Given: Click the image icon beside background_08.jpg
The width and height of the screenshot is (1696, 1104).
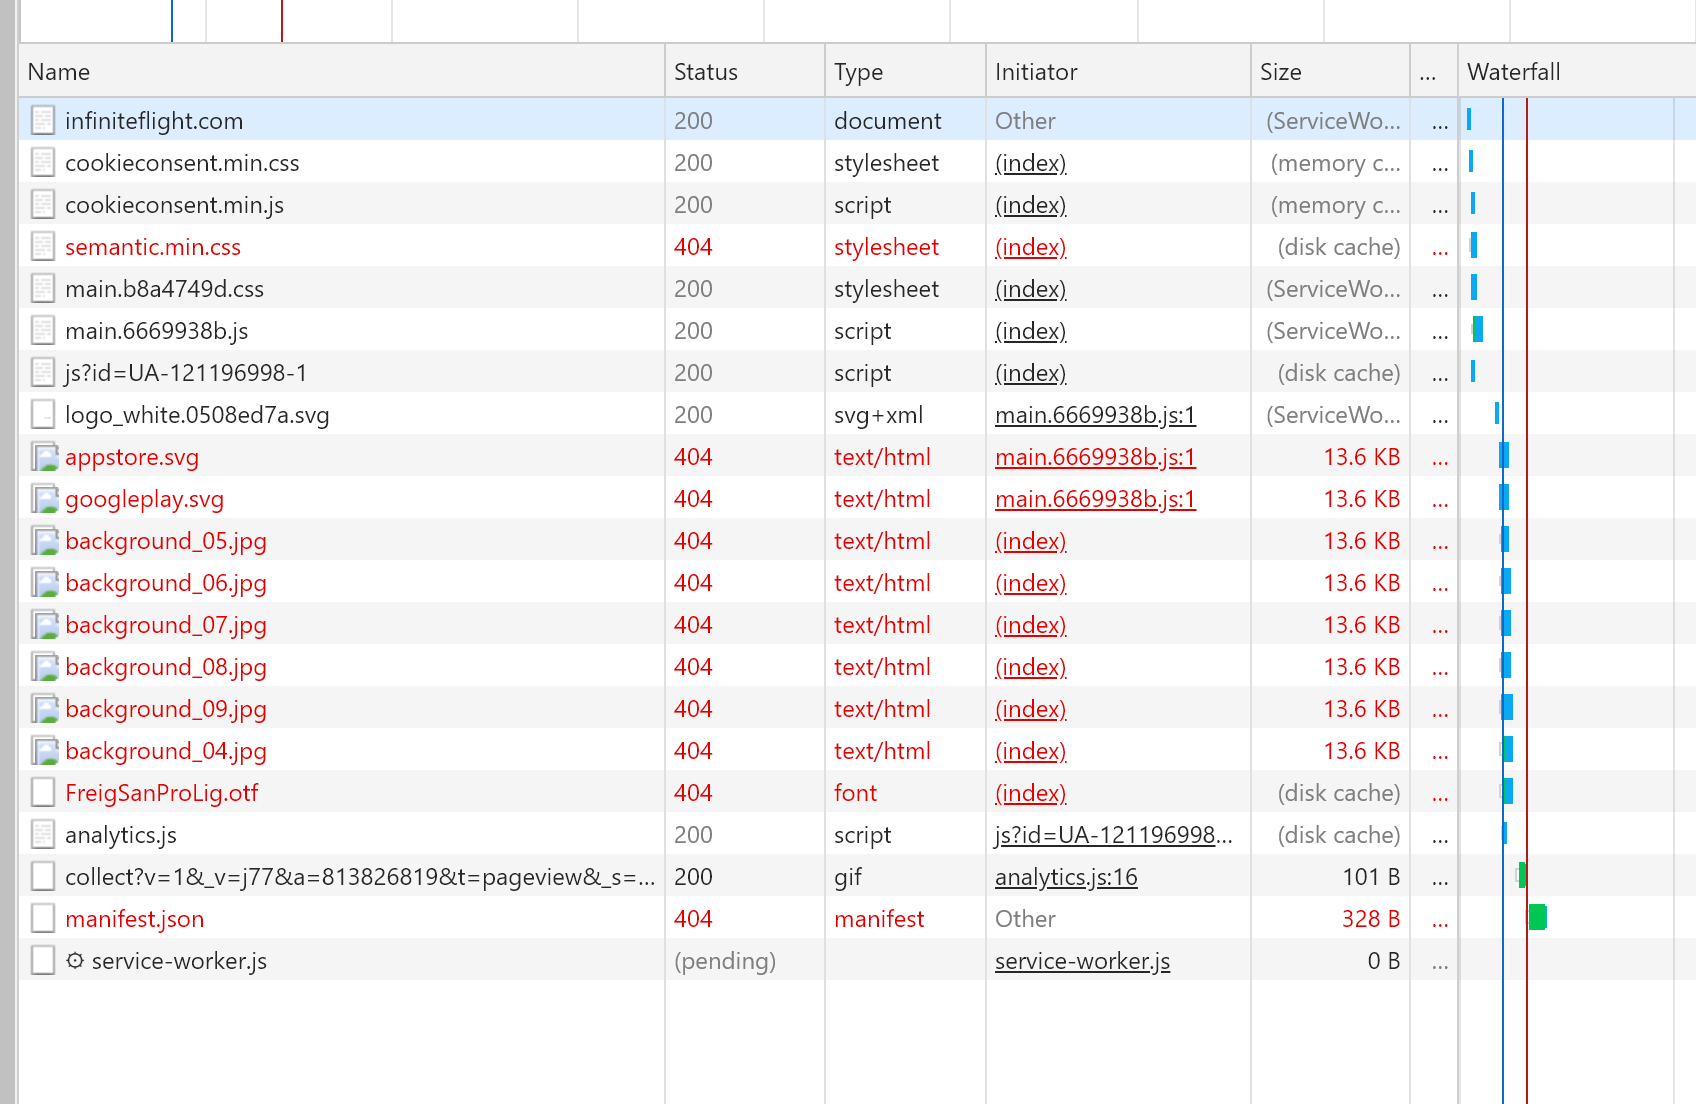Looking at the screenshot, I should pos(44,667).
